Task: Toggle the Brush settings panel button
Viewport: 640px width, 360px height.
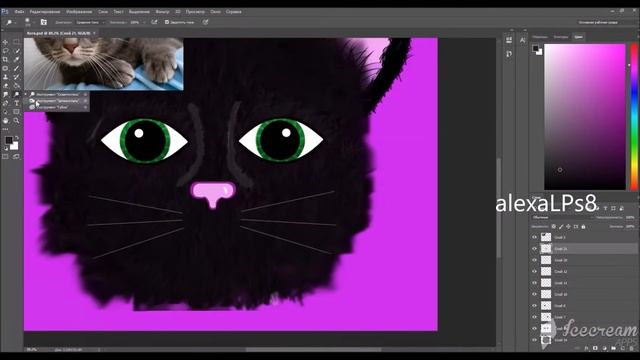Action: (44, 22)
